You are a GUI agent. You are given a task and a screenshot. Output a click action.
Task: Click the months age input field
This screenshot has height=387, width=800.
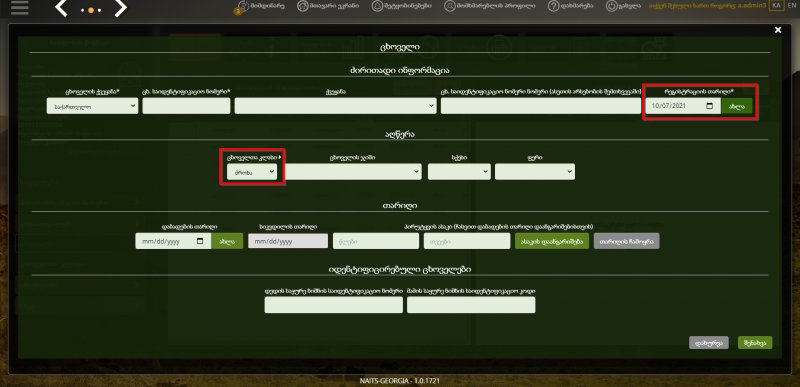click(x=467, y=241)
